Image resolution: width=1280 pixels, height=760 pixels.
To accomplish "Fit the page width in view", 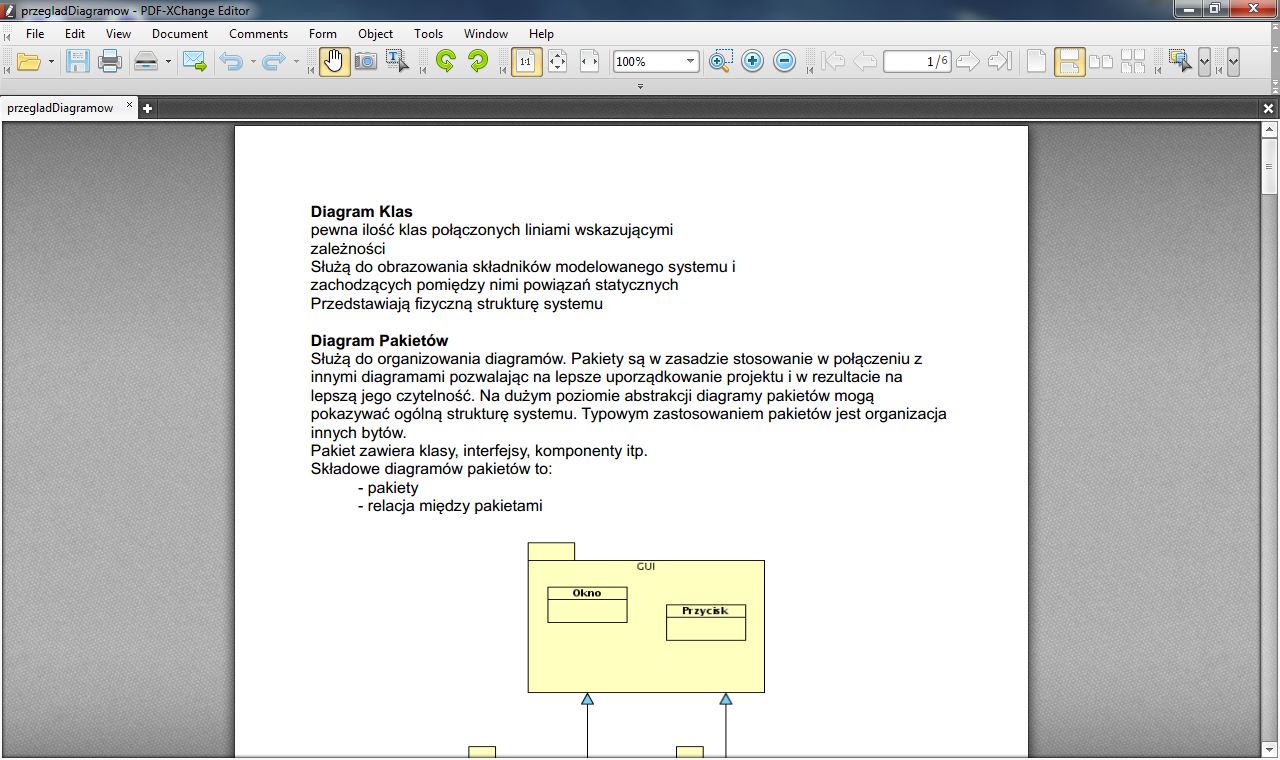I will (x=590, y=62).
